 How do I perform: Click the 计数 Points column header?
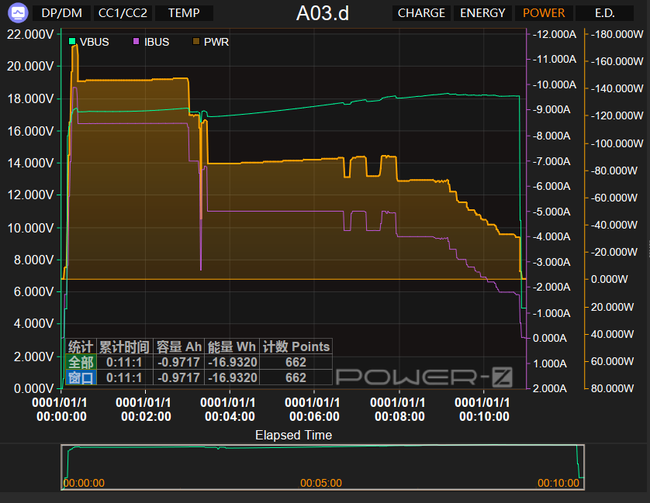click(296, 347)
